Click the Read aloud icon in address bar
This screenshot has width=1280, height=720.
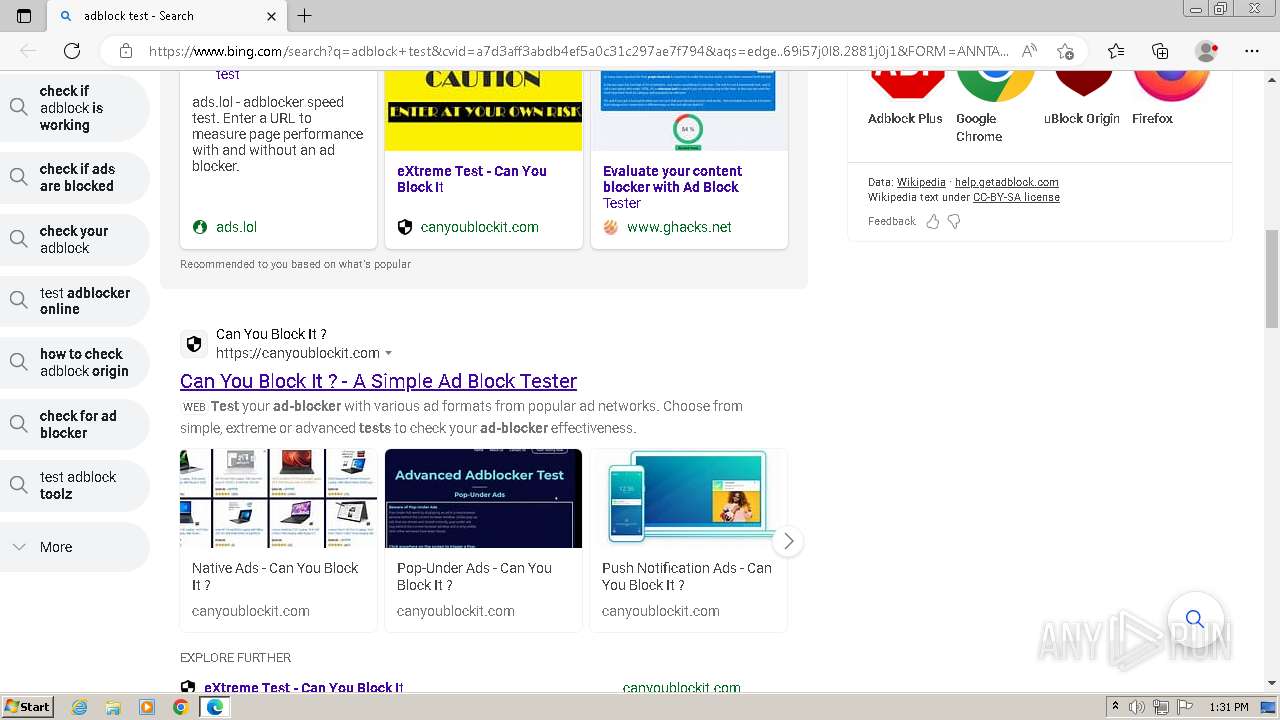pos(1029,51)
